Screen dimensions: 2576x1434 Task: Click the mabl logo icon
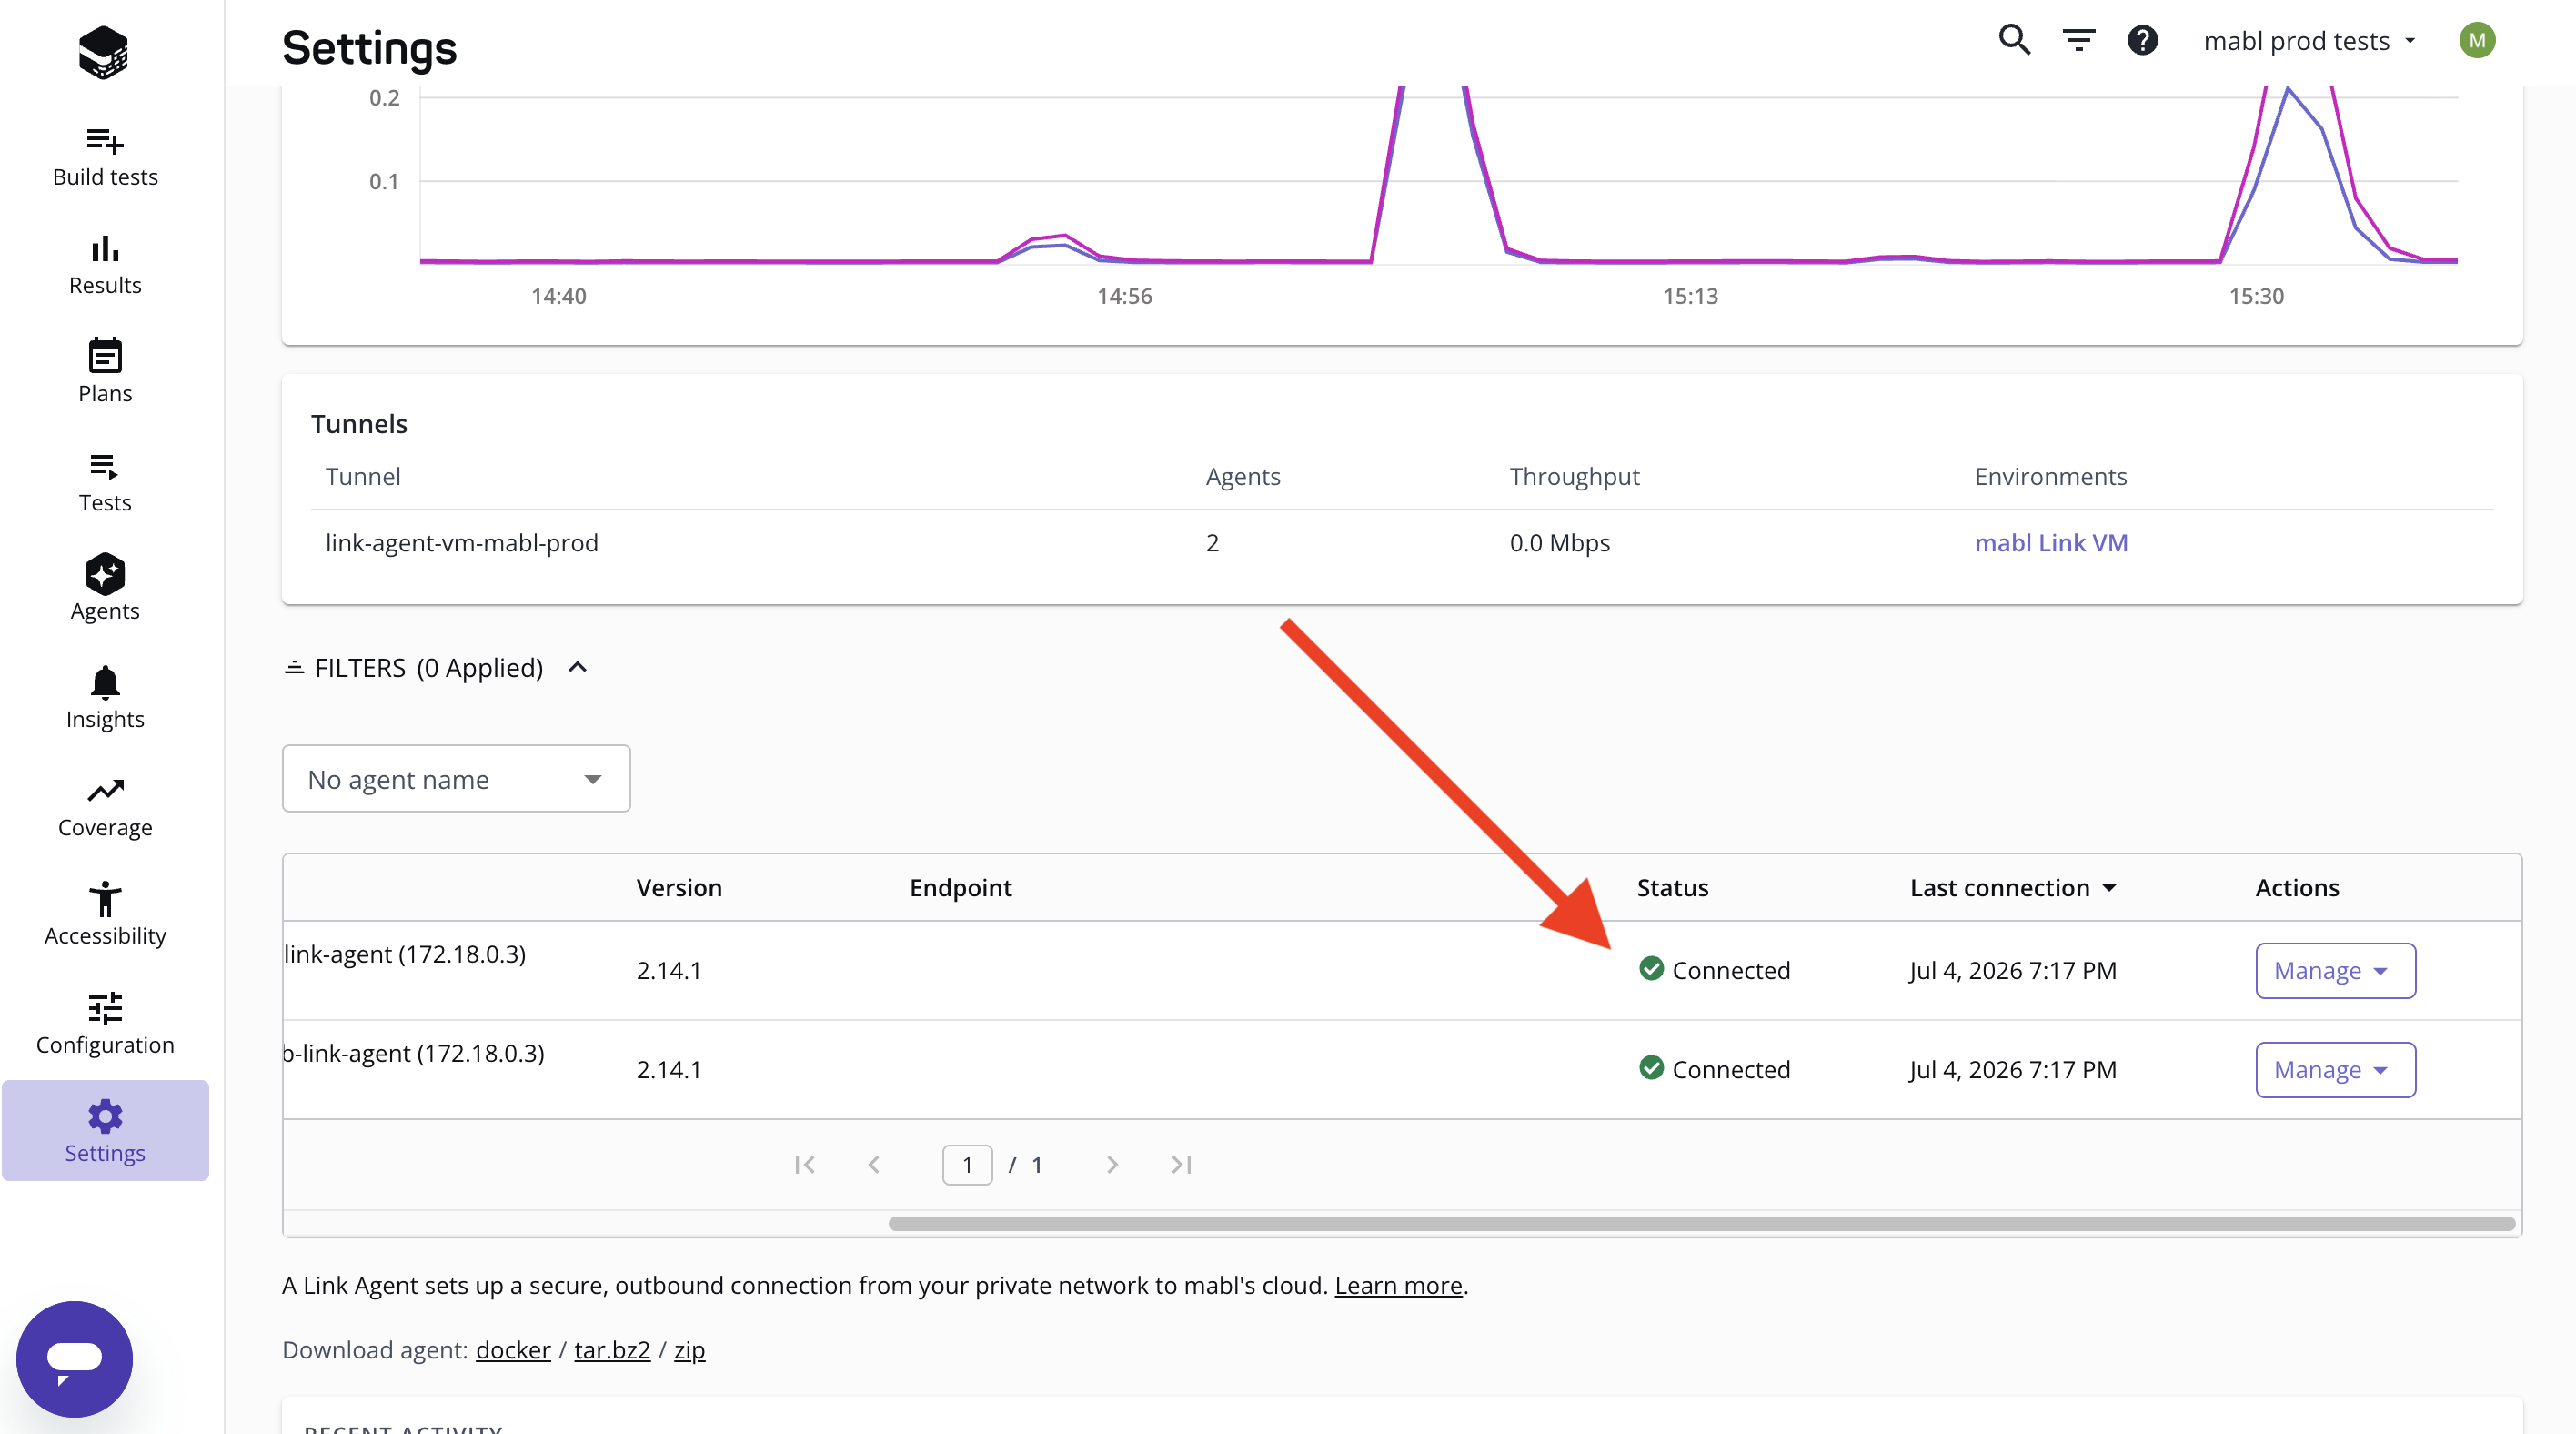(x=104, y=52)
